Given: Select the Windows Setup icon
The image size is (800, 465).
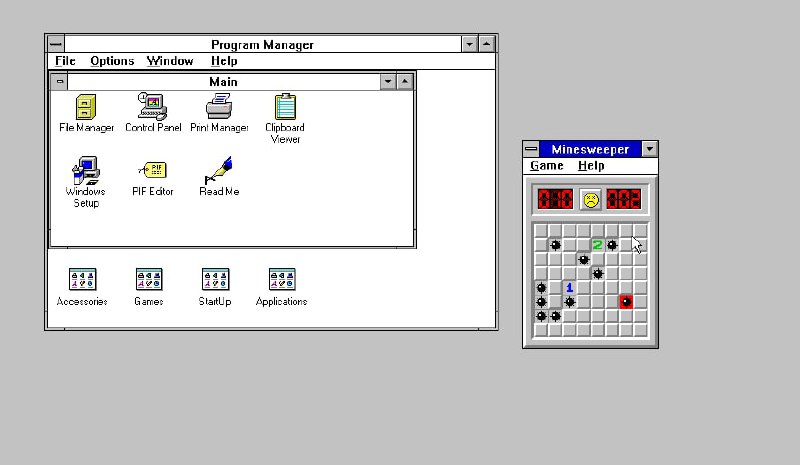Looking at the screenshot, I should [86, 170].
